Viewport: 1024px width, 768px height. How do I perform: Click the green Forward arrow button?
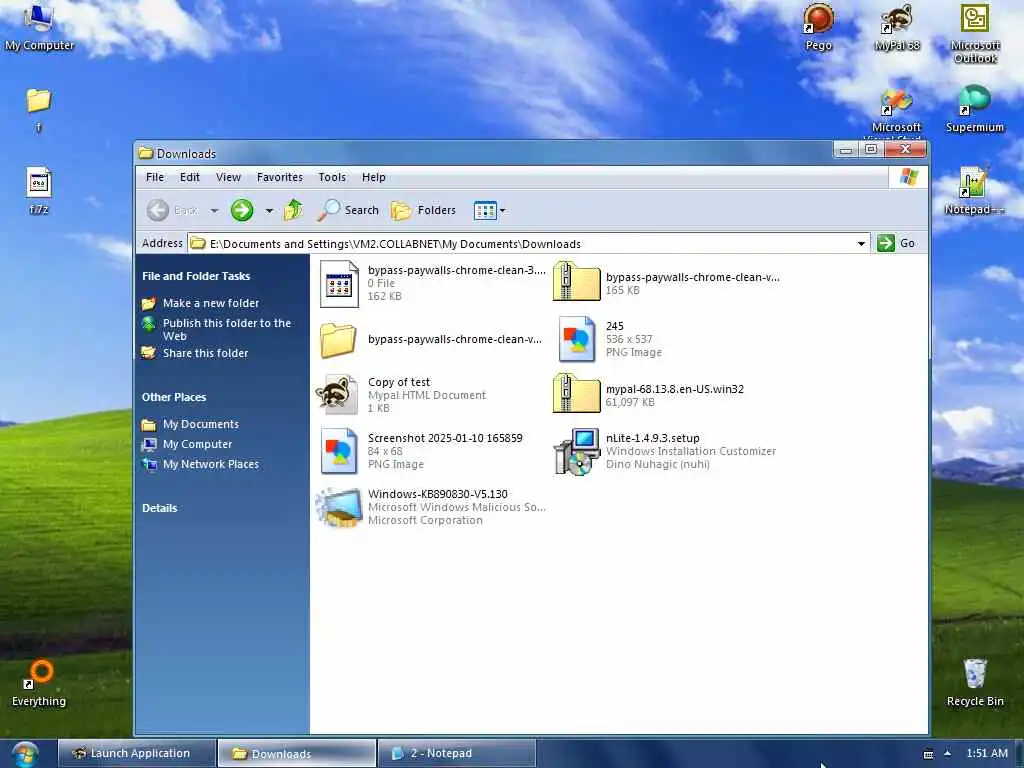coord(242,210)
